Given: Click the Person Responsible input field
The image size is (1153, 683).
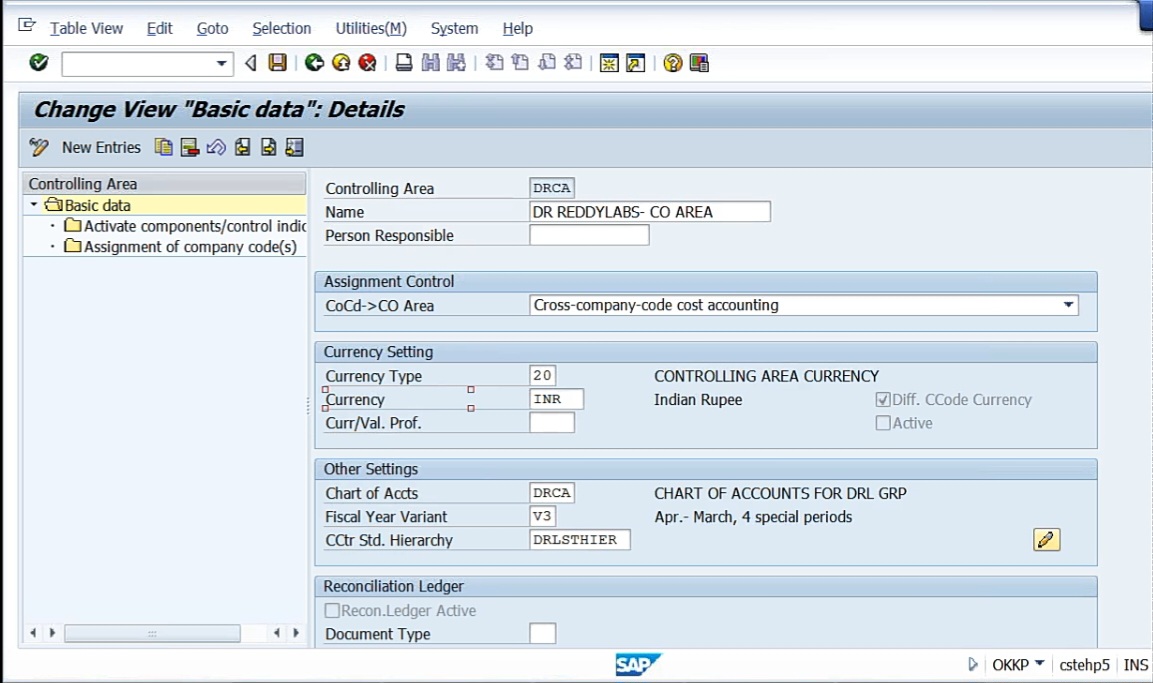Looking at the screenshot, I should tap(589, 235).
